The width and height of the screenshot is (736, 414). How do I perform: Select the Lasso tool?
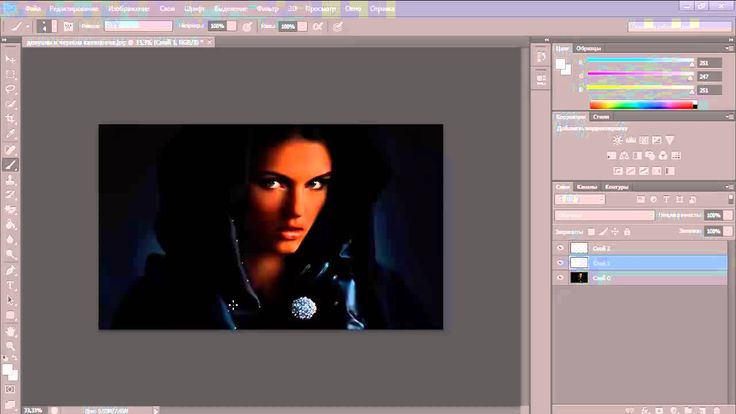tap(10, 89)
